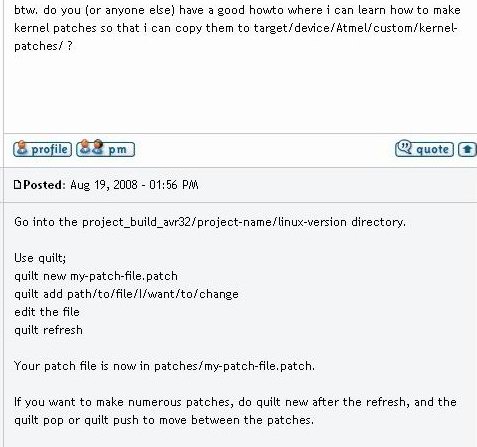
Task: Jump to top with up-arrow icon
Action: click(467, 149)
